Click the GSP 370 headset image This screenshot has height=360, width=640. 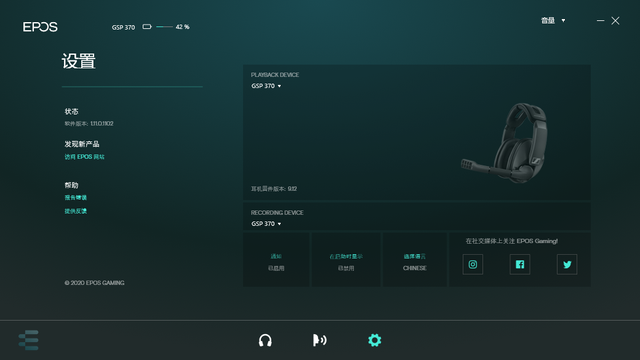(x=504, y=143)
